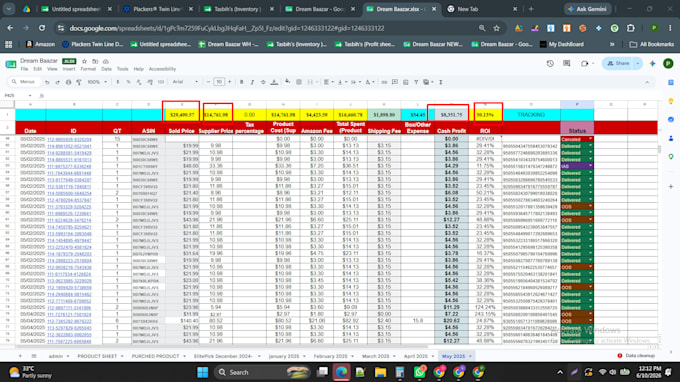This screenshot has height=382, width=680.
Task: Open the browser extensions puzzle icon
Action: (x=631, y=28)
